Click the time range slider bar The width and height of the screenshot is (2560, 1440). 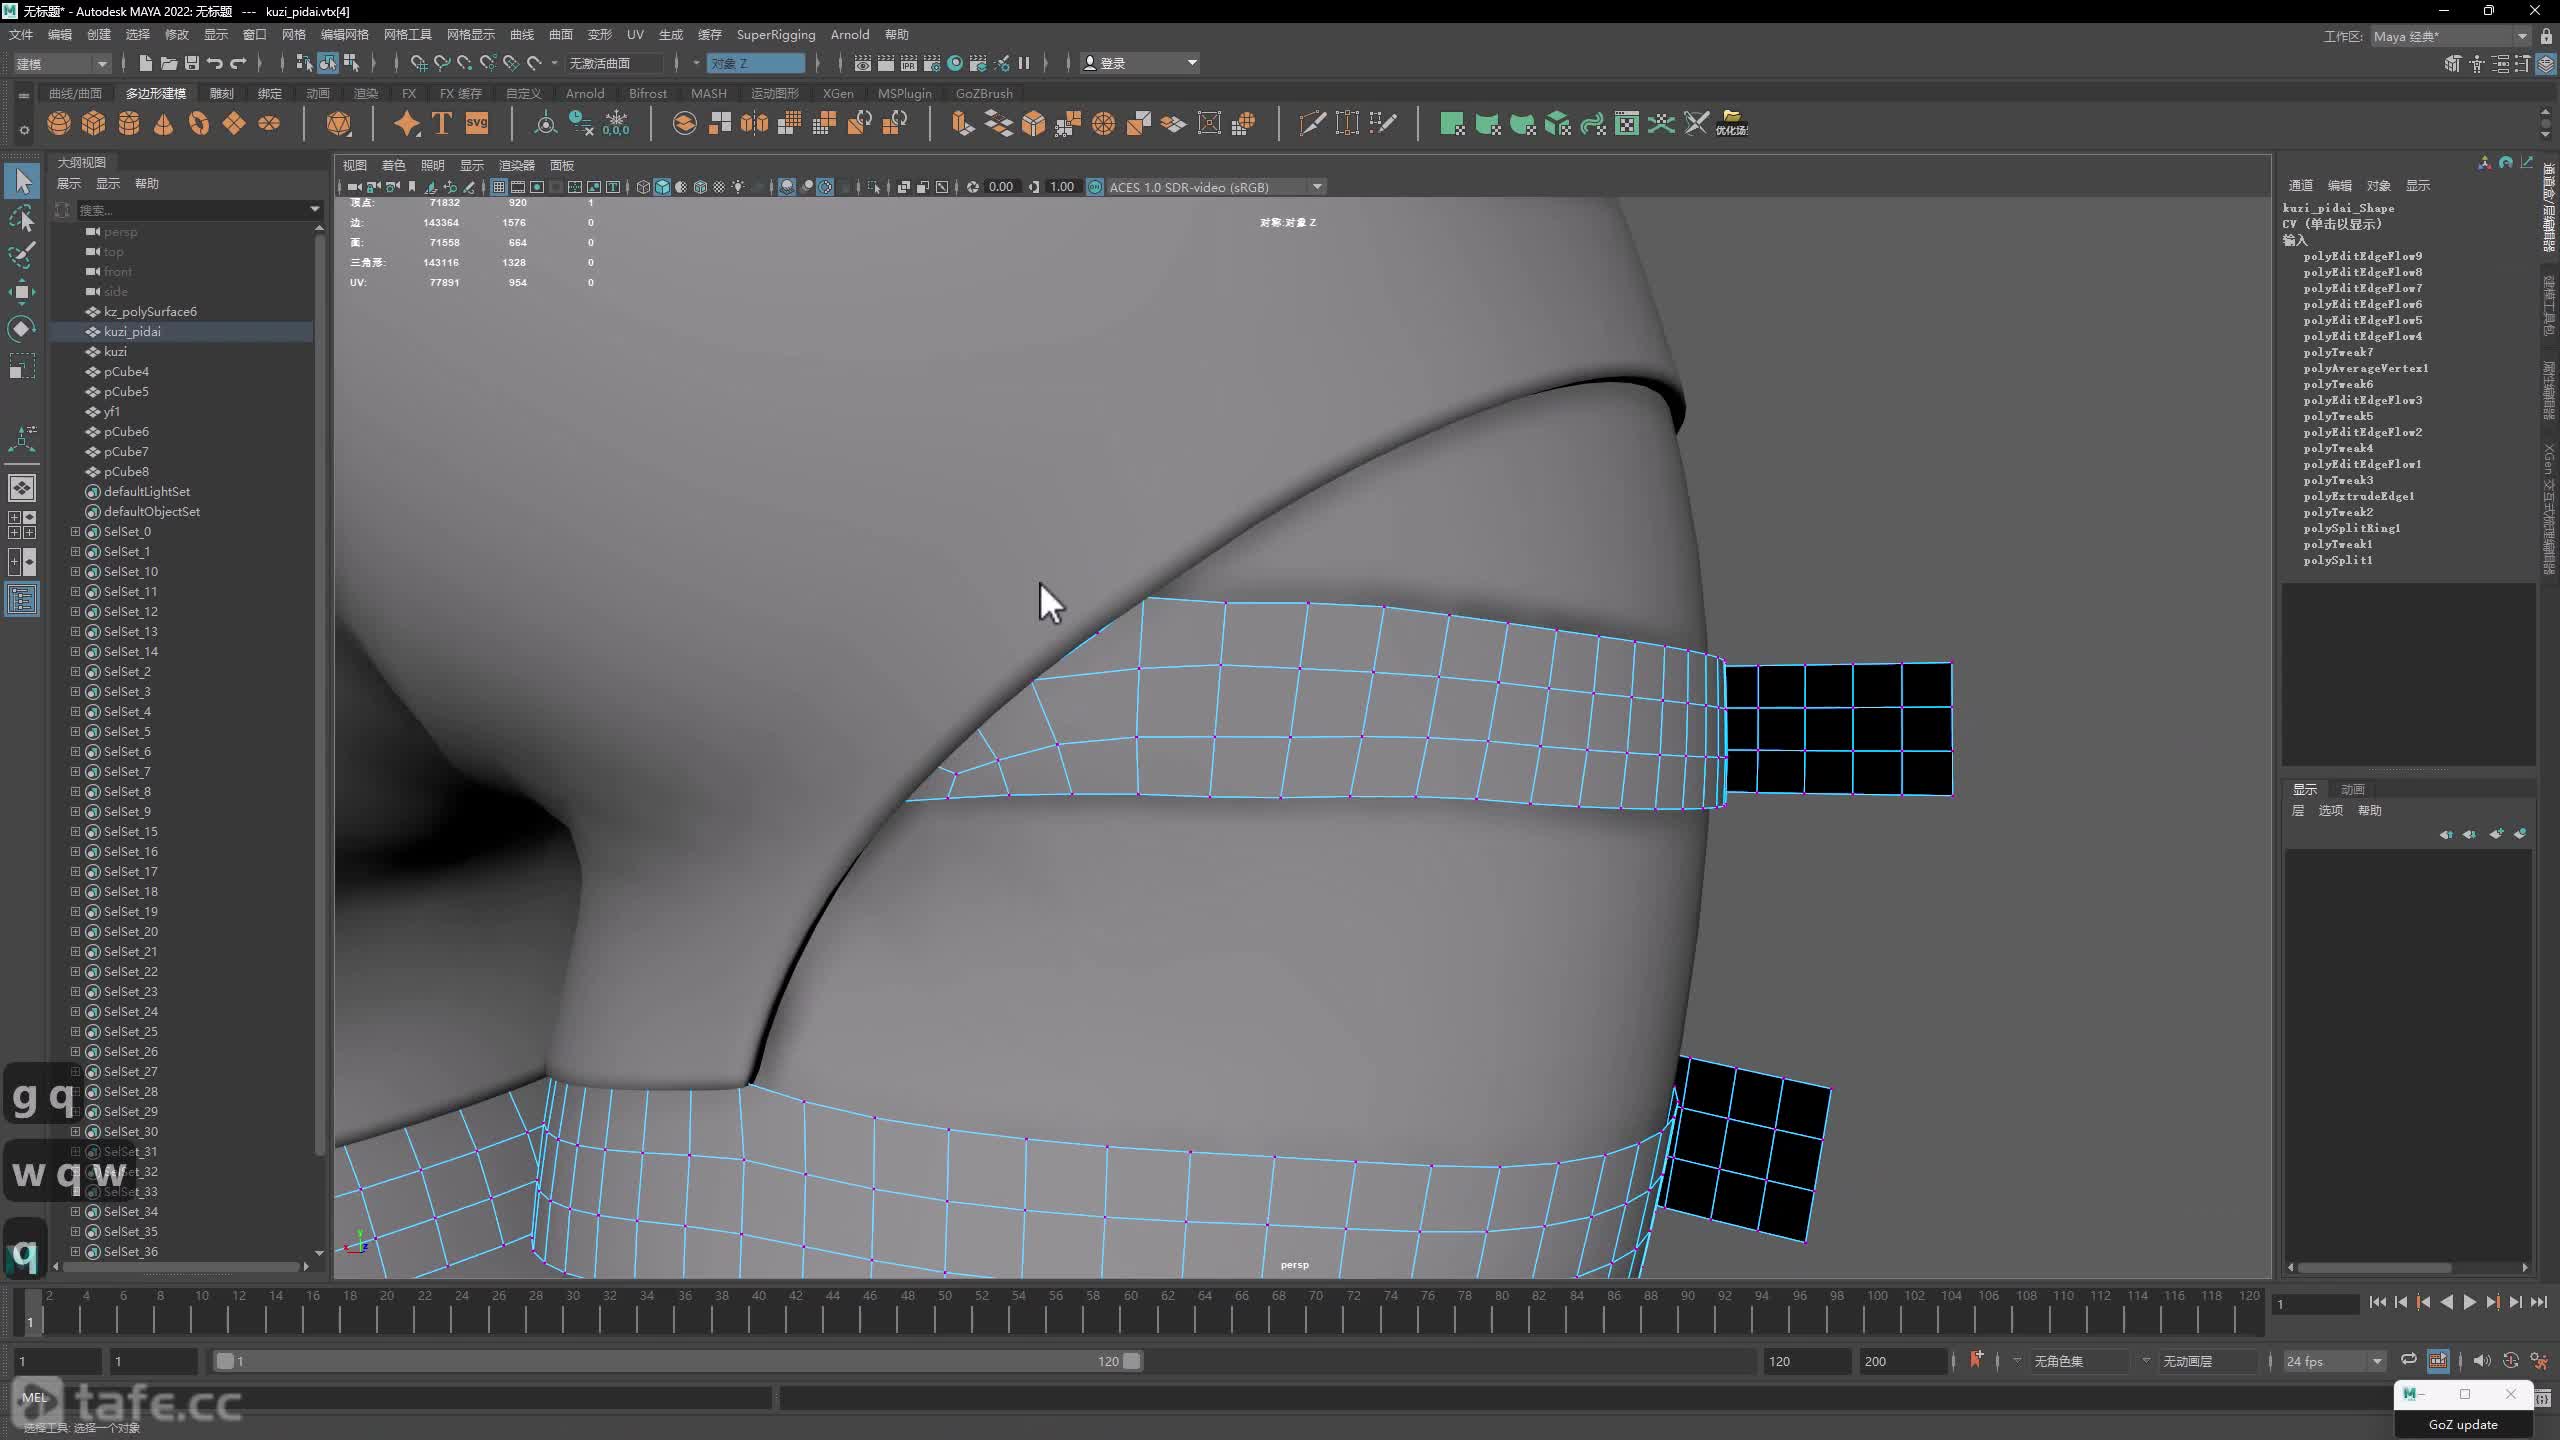677,1361
